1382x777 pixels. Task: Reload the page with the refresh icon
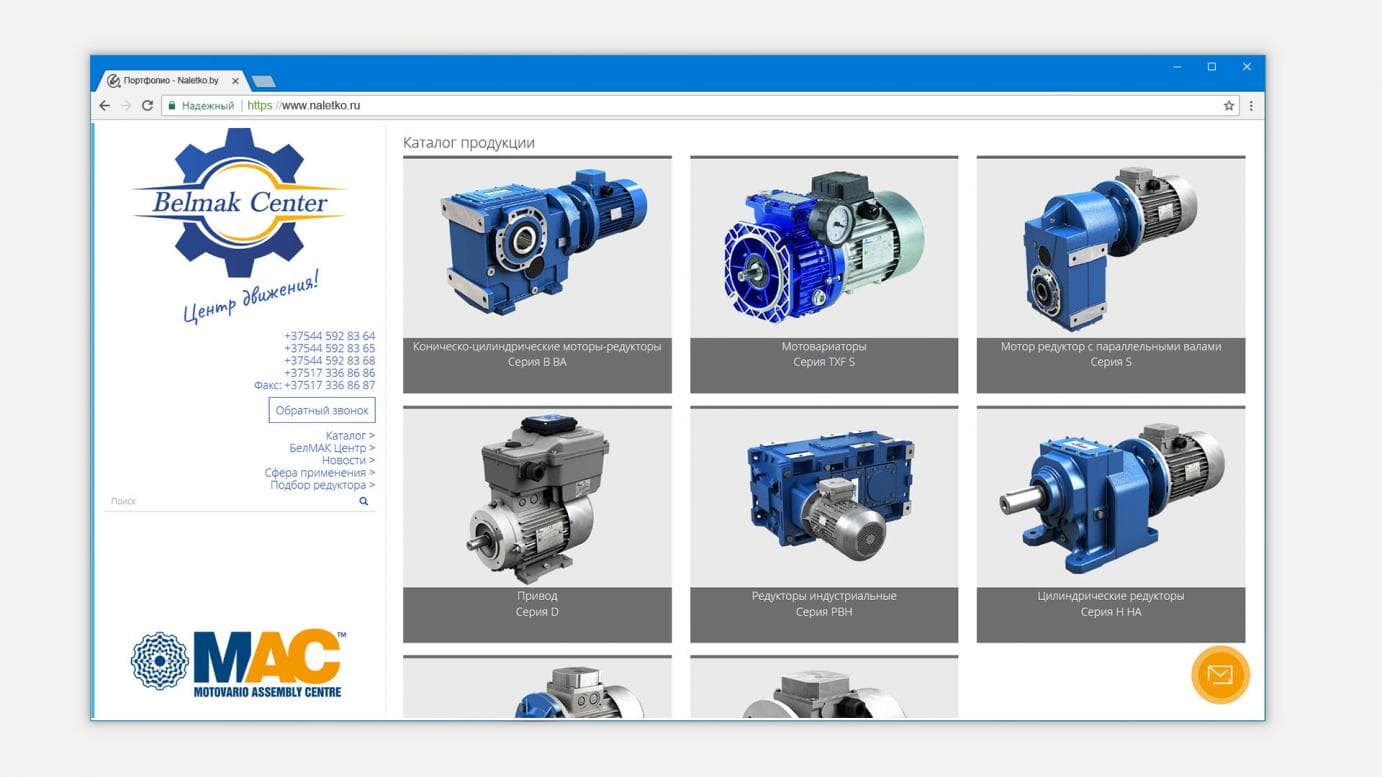[x=147, y=106]
